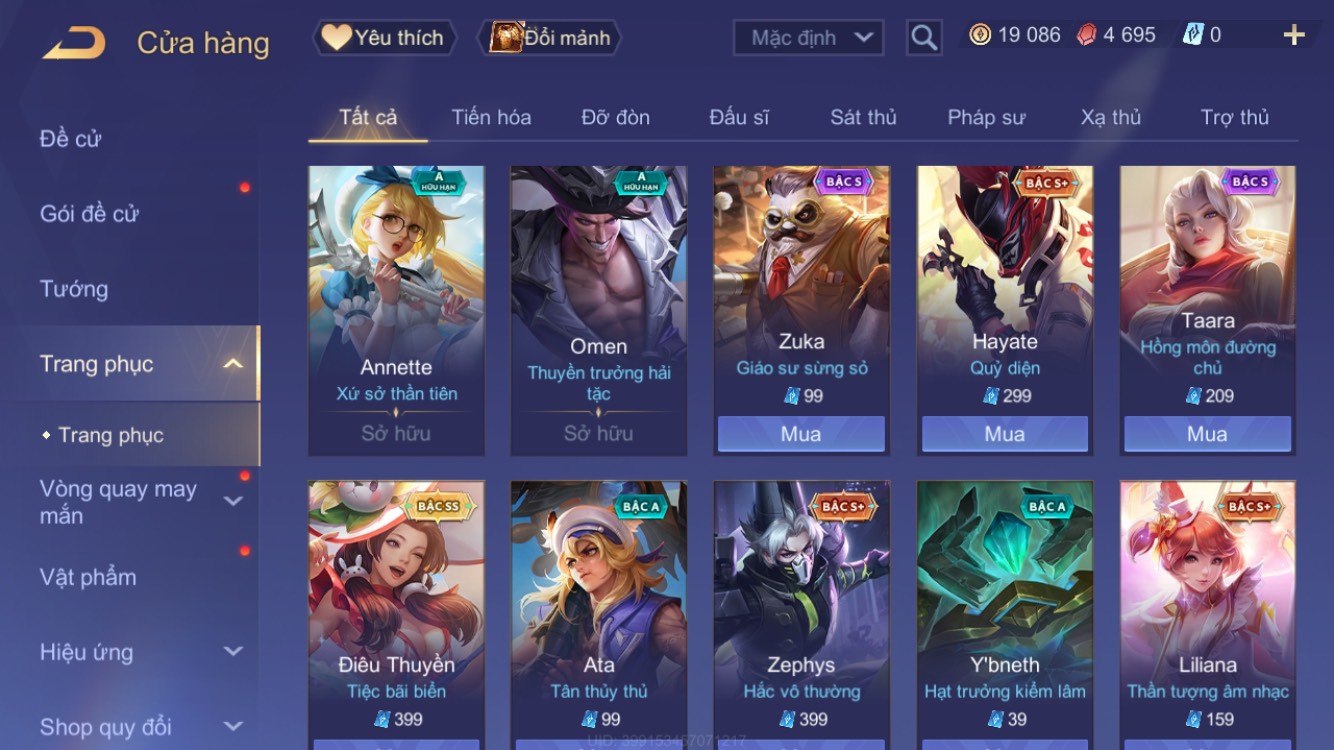Switch to the Tiến hóa tab
1334x750 pixels.
pyautogui.click(x=491, y=117)
